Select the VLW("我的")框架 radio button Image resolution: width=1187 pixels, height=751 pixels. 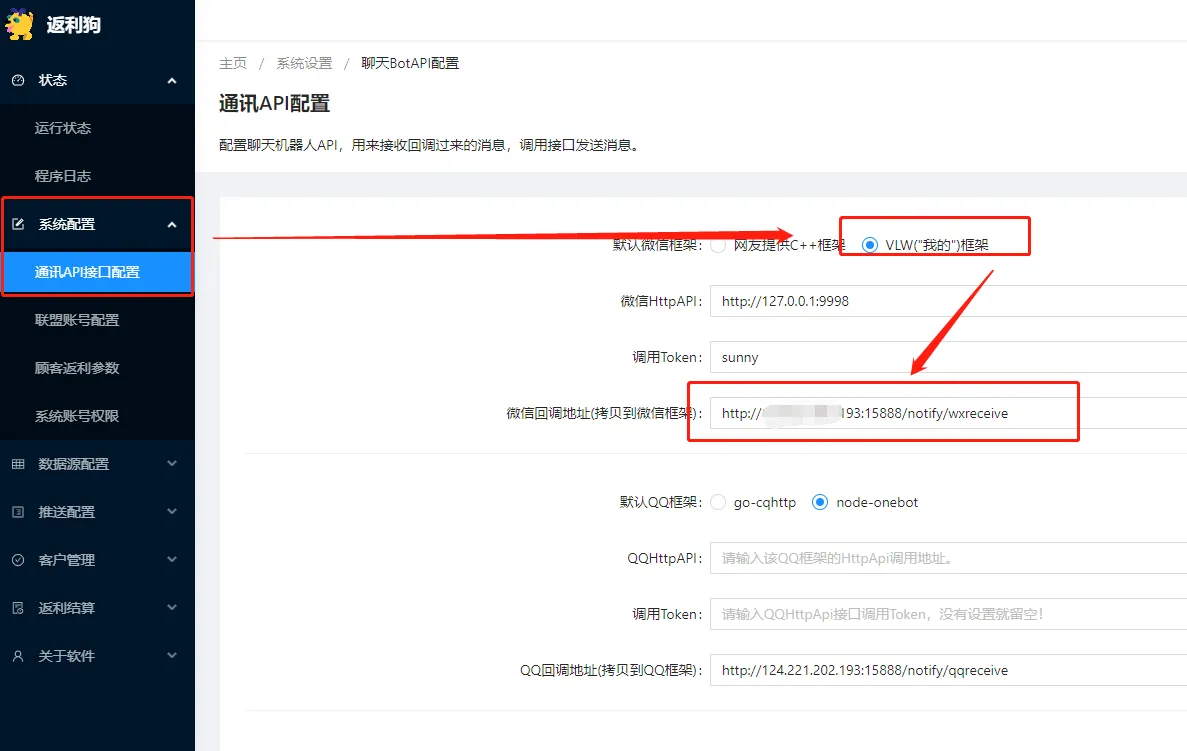point(870,245)
